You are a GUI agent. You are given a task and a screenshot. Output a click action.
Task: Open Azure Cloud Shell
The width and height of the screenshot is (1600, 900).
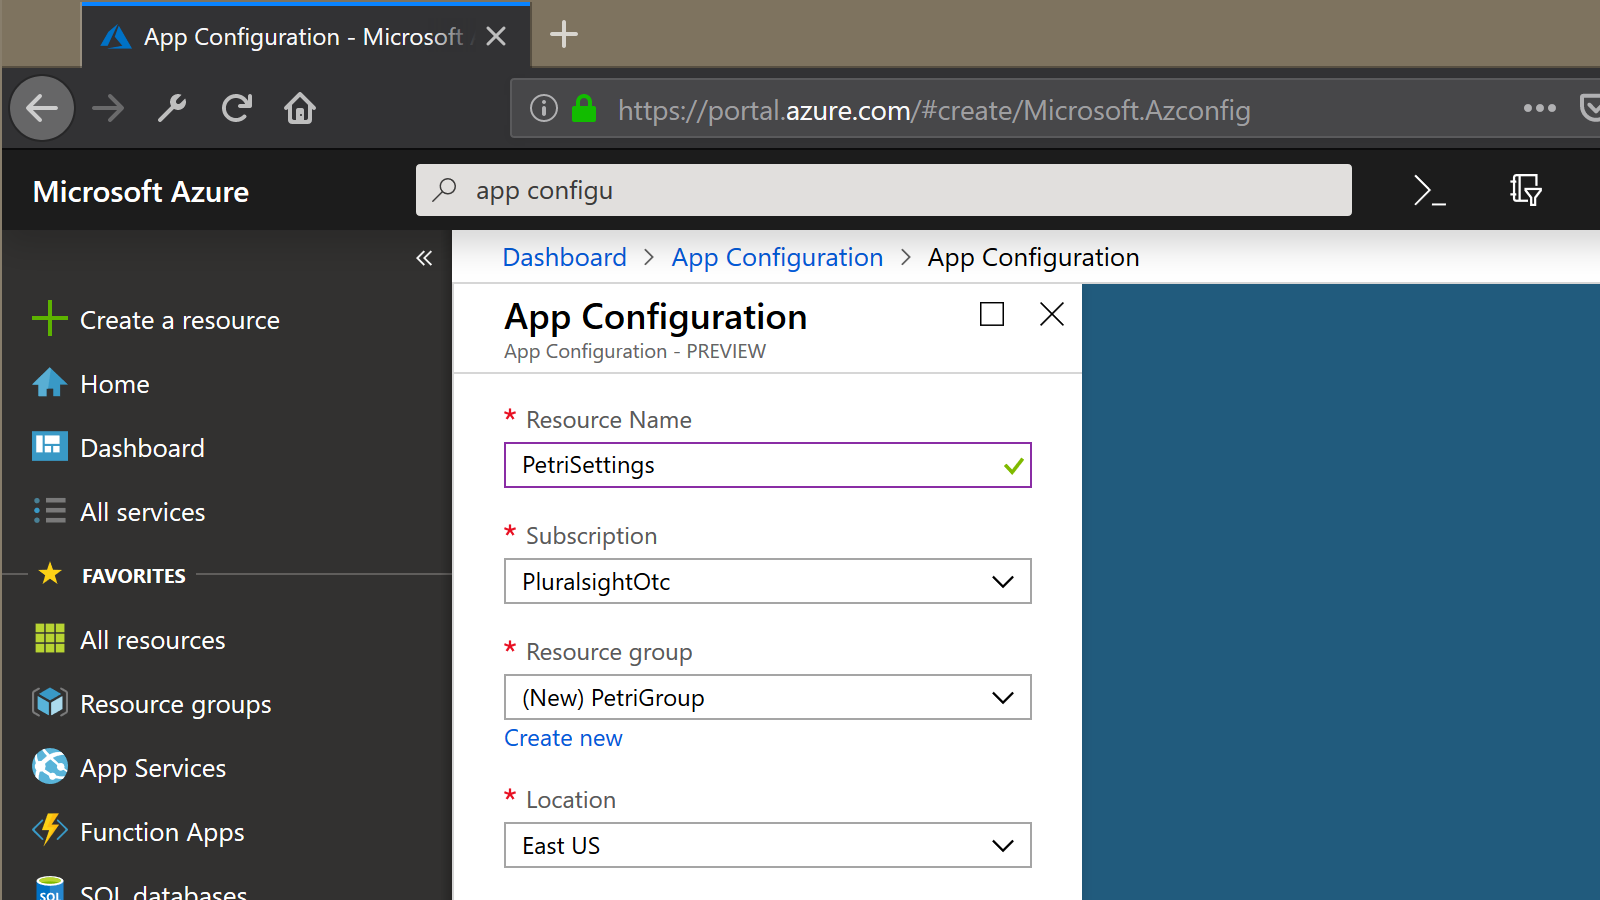tap(1430, 190)
